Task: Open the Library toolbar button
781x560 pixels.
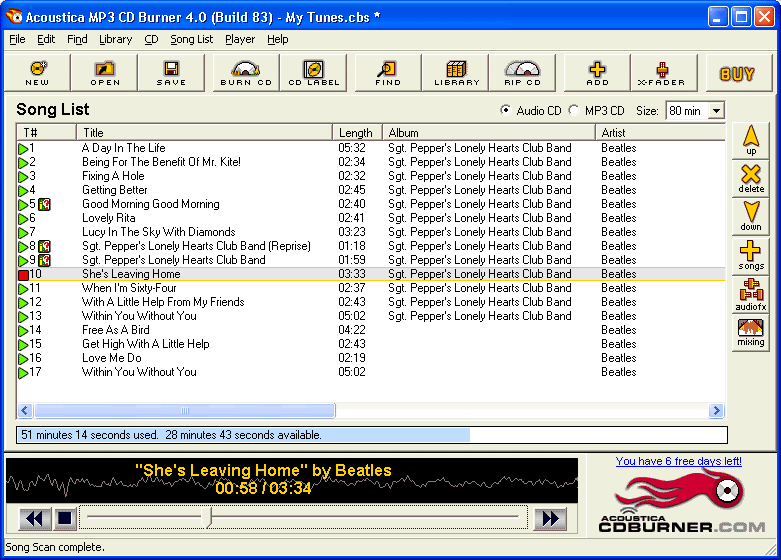Action: (456, 73)
